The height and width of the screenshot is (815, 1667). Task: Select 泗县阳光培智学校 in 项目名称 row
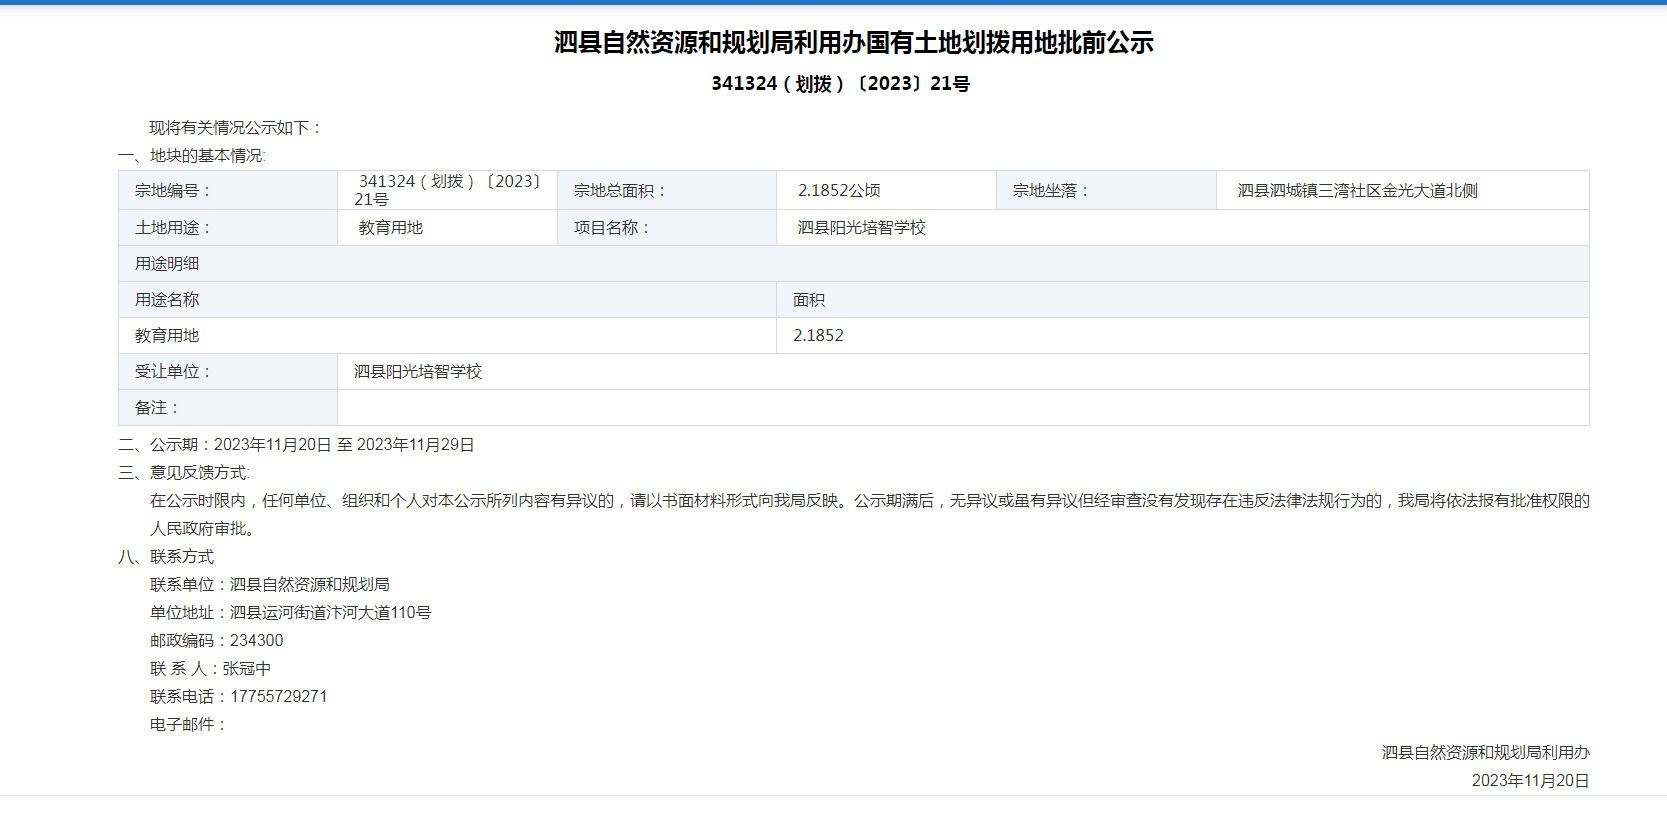(861, 228)
